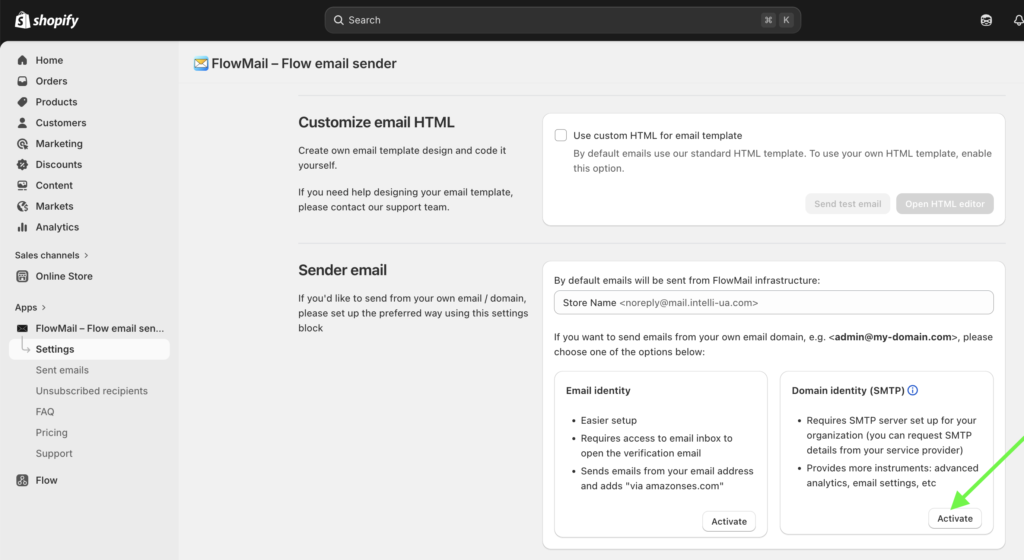Viewport: 1024px width, 560px height.
Task: Click the 'Customize email HTML' heading
Action: [x=376, y=123]
